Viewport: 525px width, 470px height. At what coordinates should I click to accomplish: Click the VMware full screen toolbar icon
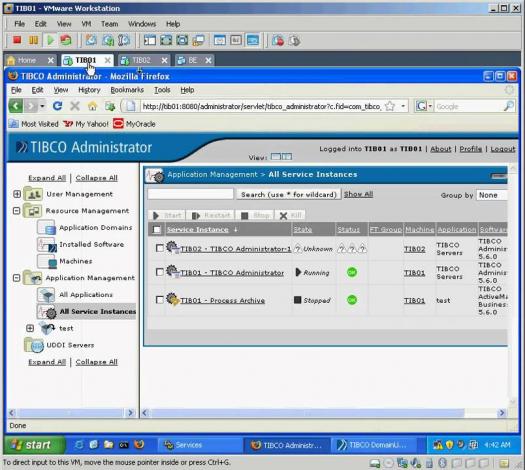(x=166, y=41)
